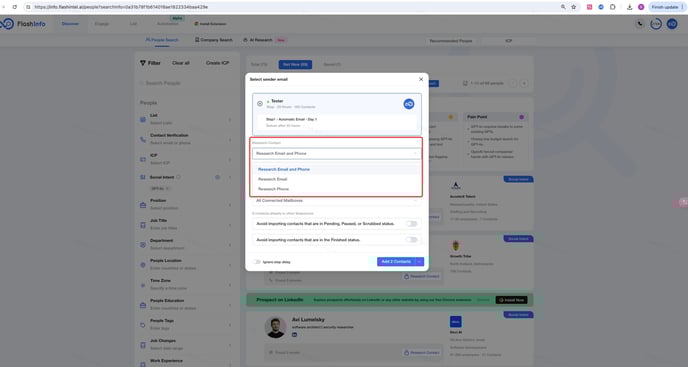This screenshot has height=367, width=688.
Task: Expand the People Location filter chevron
Action: [x=229, y=265]
